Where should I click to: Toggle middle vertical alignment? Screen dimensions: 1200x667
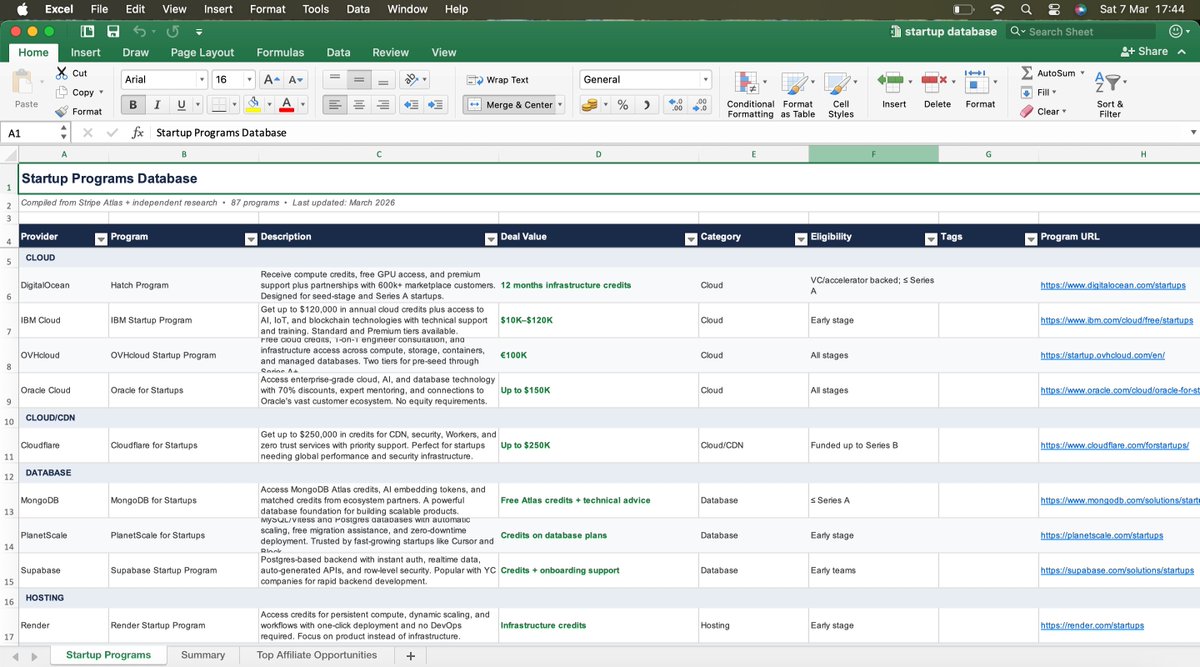pyautogui.click(x=360, y=80)
